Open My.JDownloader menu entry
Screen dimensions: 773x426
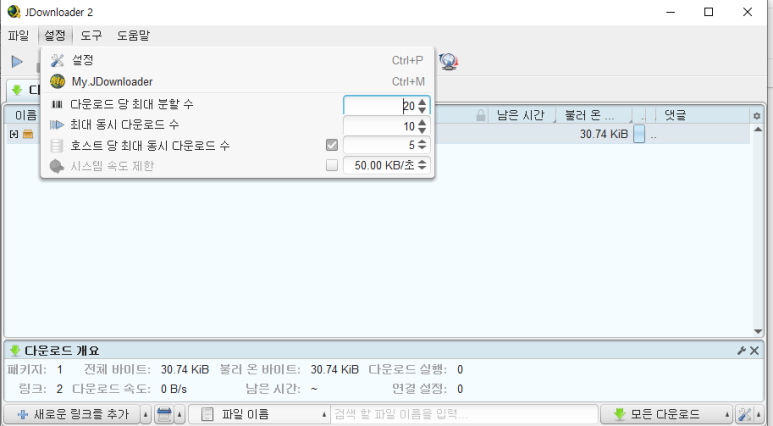tap(237, 81)
